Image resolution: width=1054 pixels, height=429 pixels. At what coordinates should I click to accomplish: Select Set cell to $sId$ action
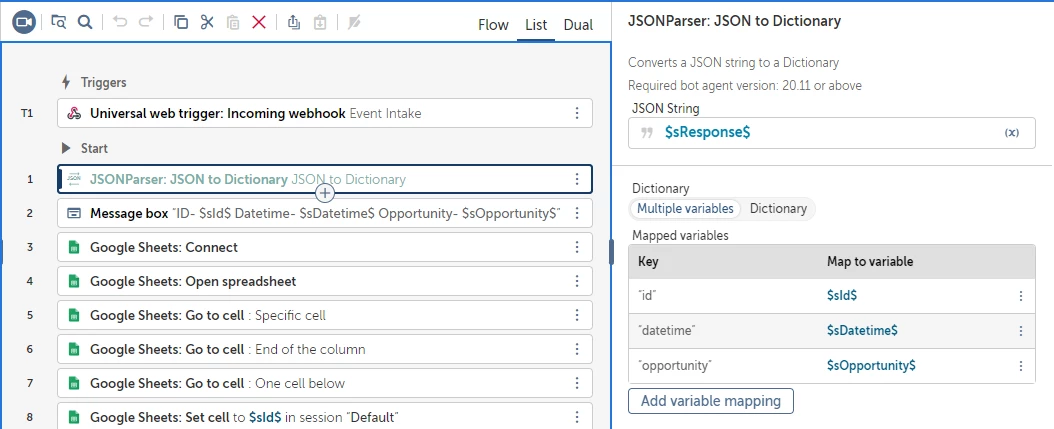pyautogui.click(x=325, y=417)
